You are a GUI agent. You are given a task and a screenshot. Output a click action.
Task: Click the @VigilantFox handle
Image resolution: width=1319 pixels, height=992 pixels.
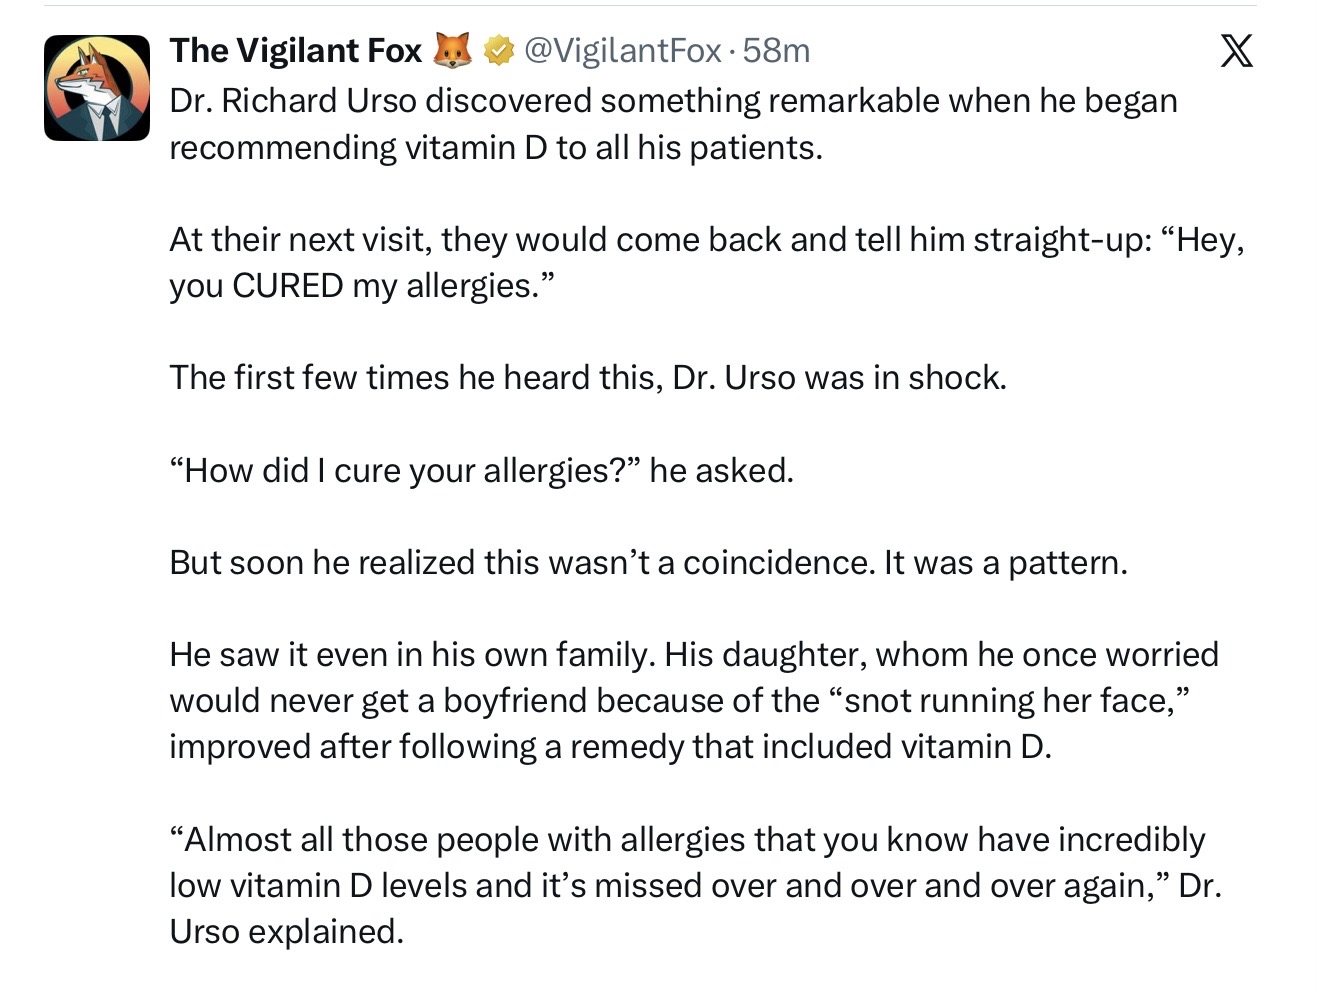[x=622, y=50]
